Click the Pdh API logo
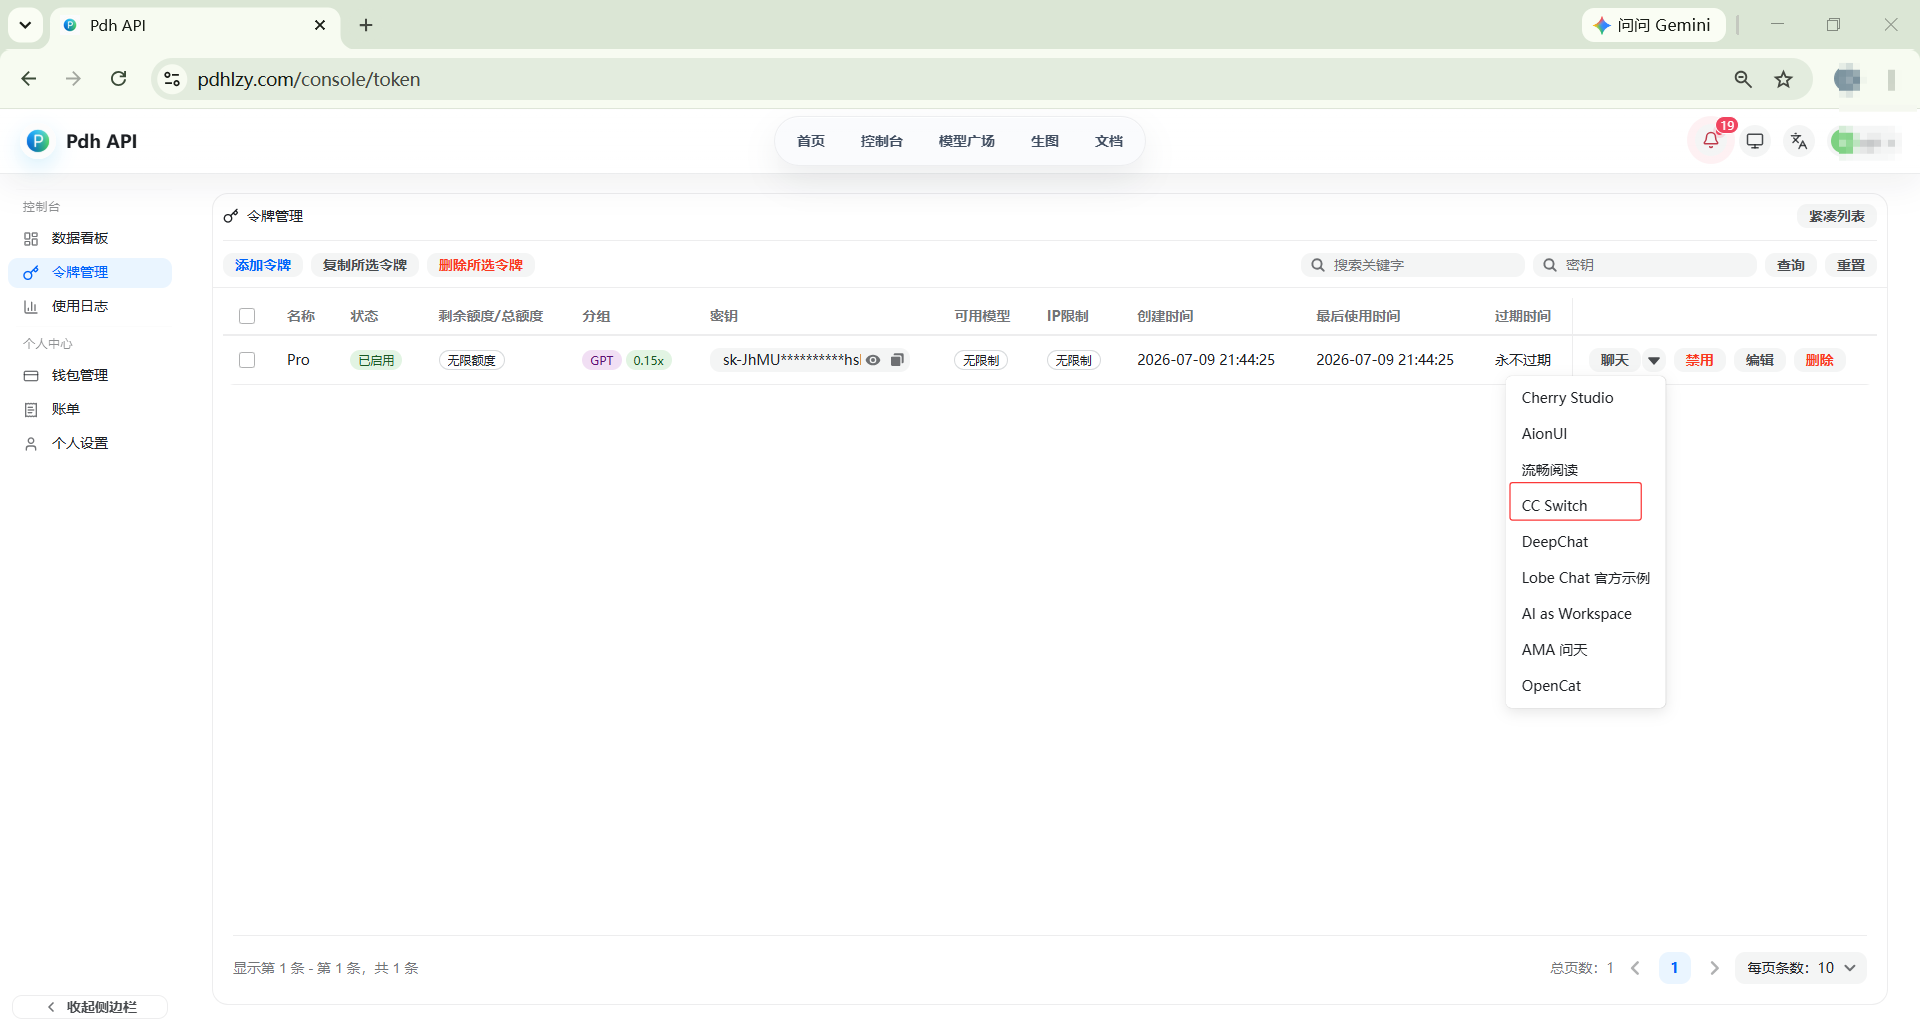1920x1030 pixels. (x=38, y=141)
